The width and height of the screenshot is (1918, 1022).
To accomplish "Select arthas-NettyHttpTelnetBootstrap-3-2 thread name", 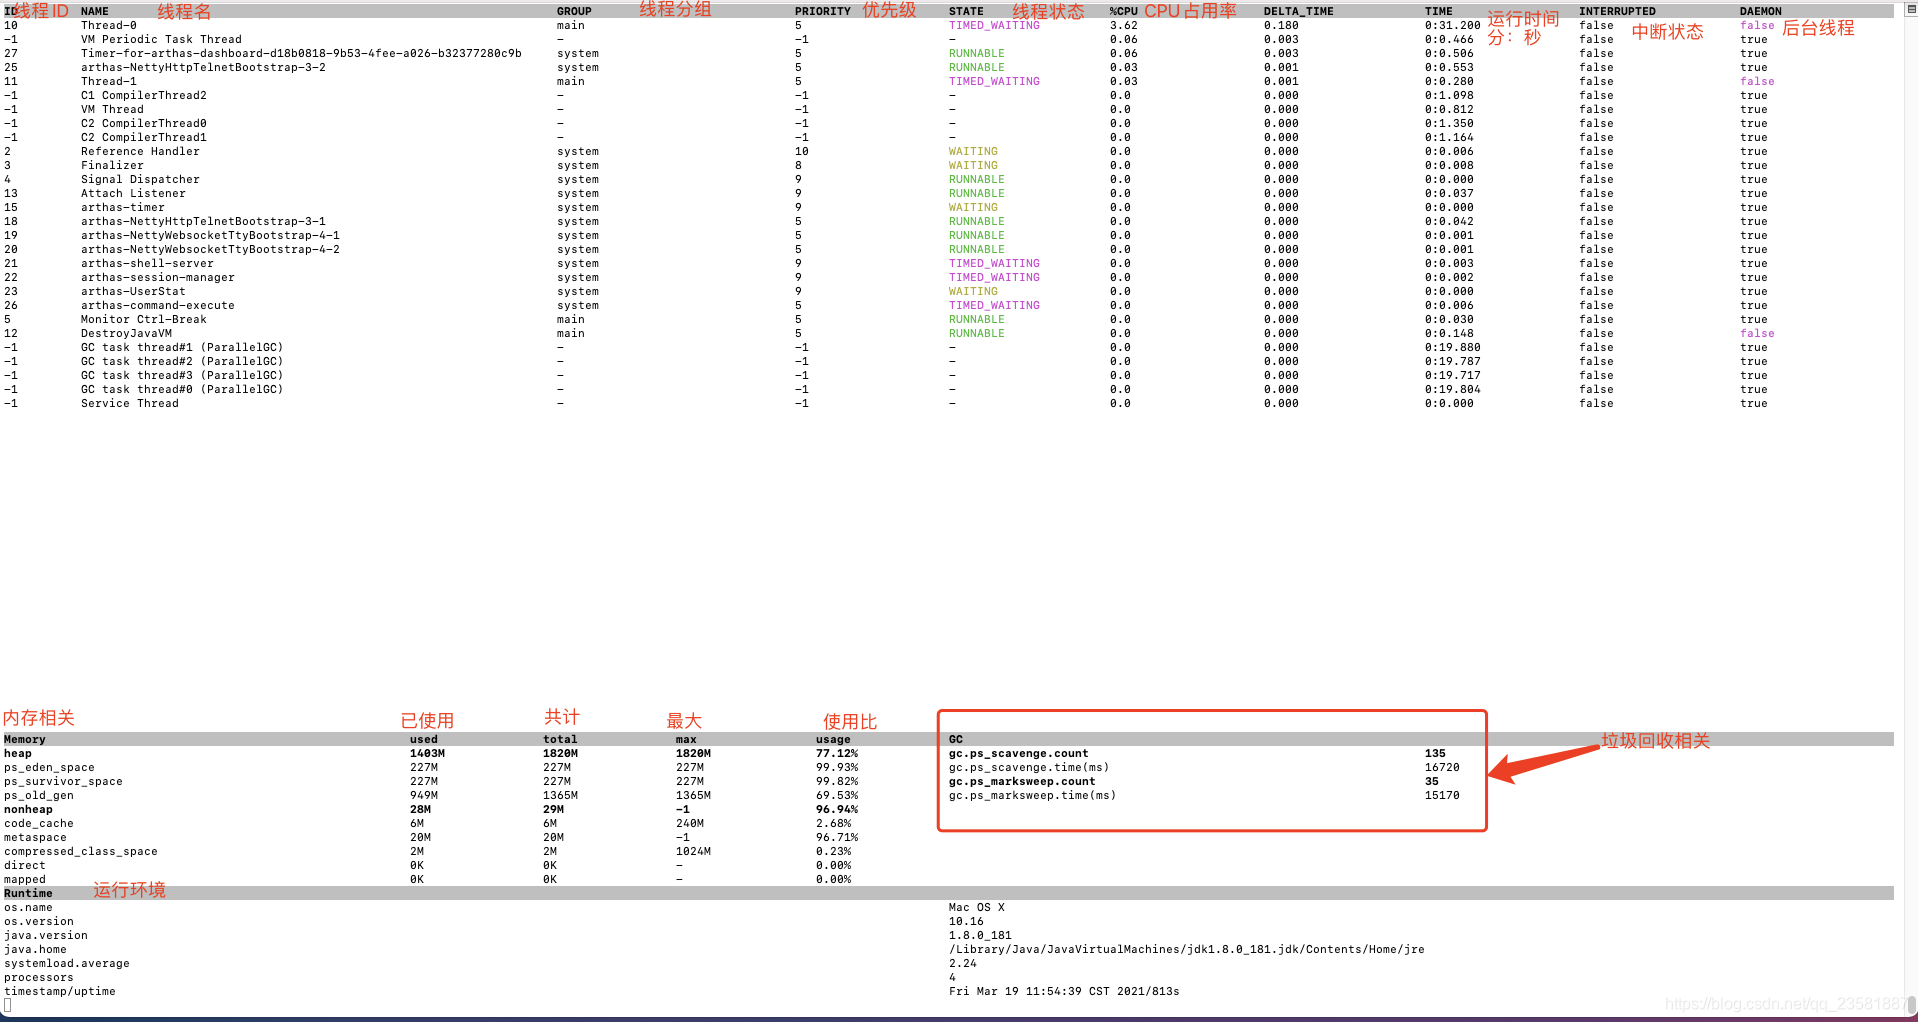I will pyautogui.click(x=203, y=68).
